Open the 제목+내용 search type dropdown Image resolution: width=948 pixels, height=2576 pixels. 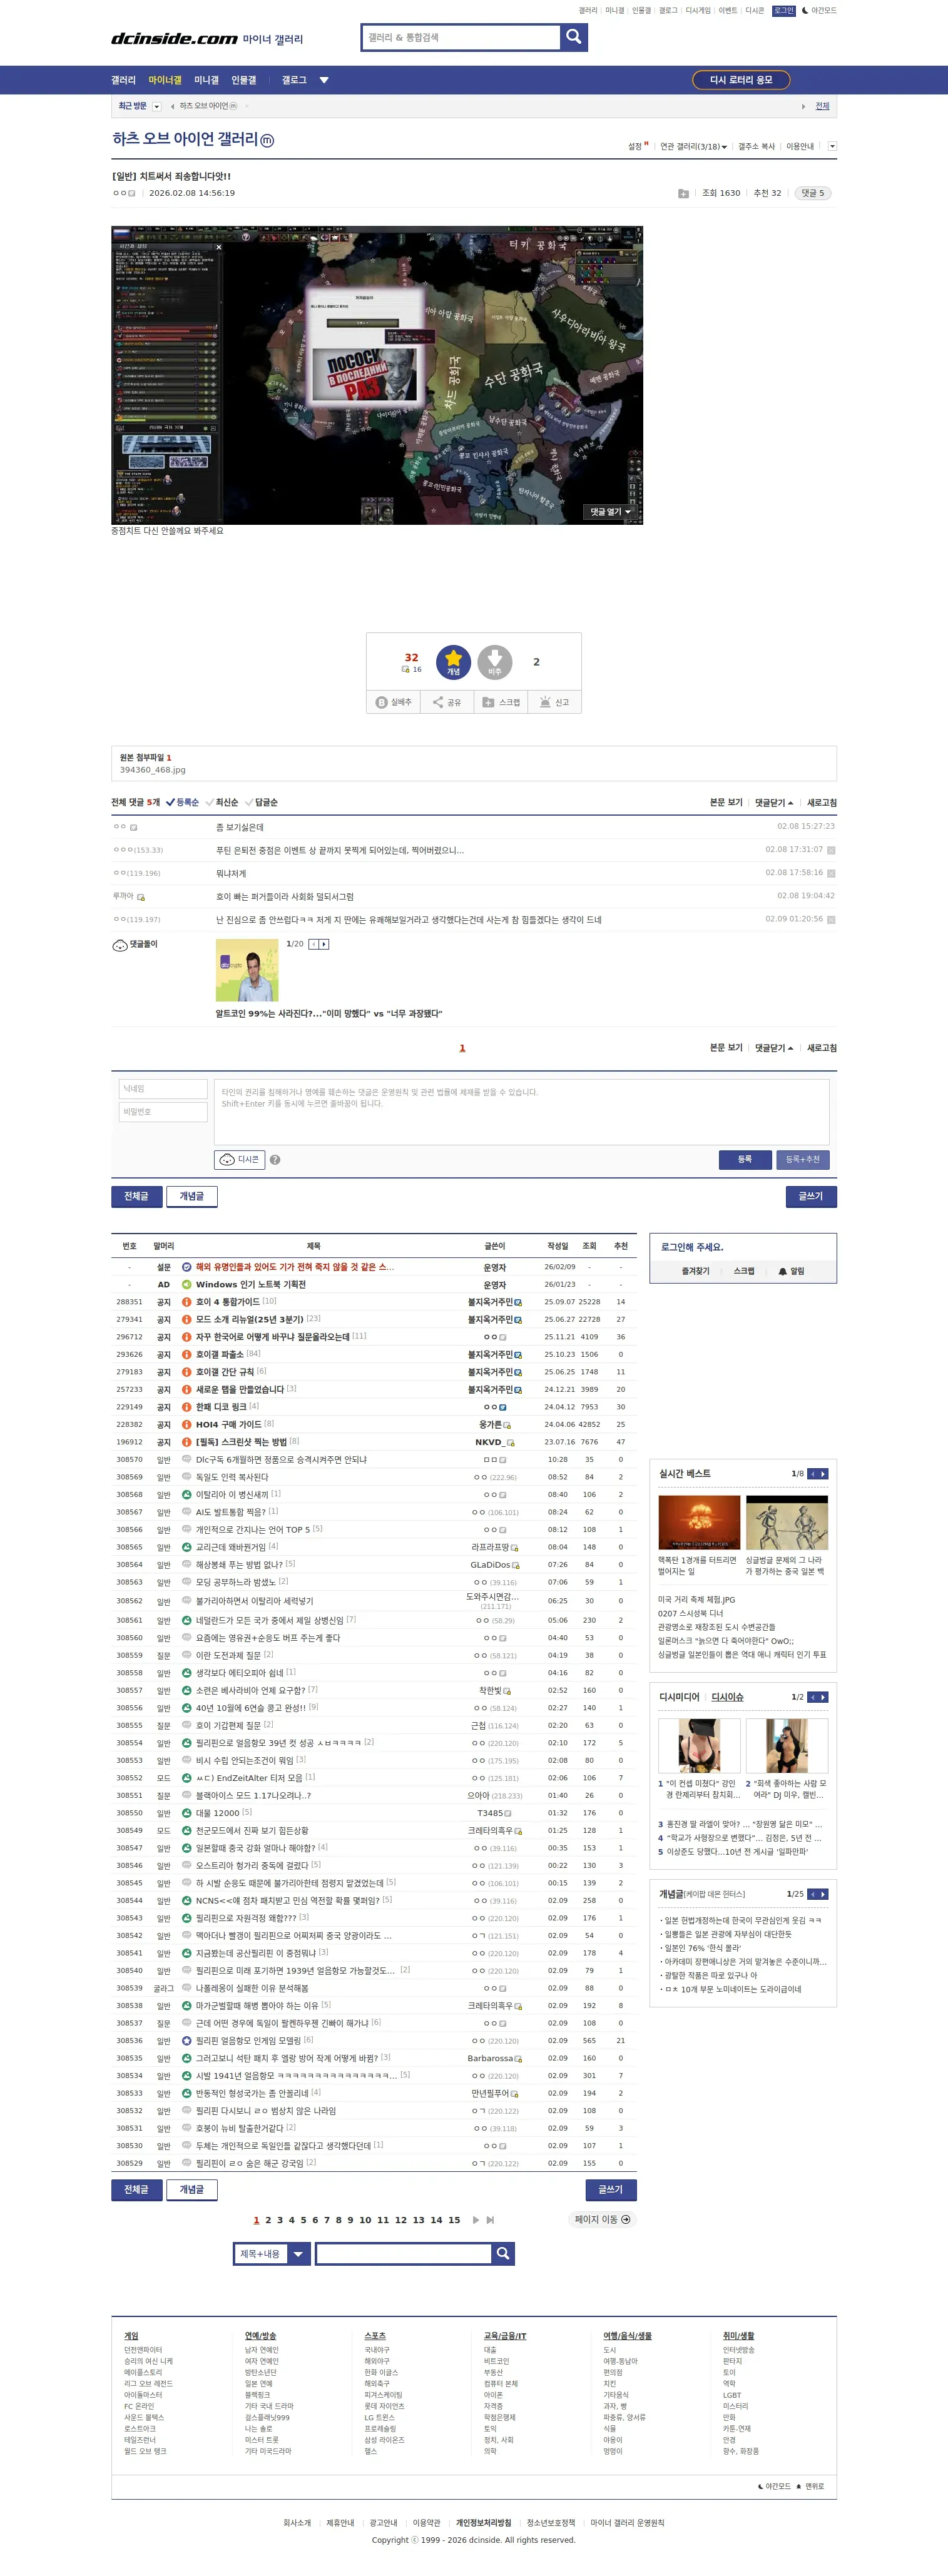pos(271,2253)
